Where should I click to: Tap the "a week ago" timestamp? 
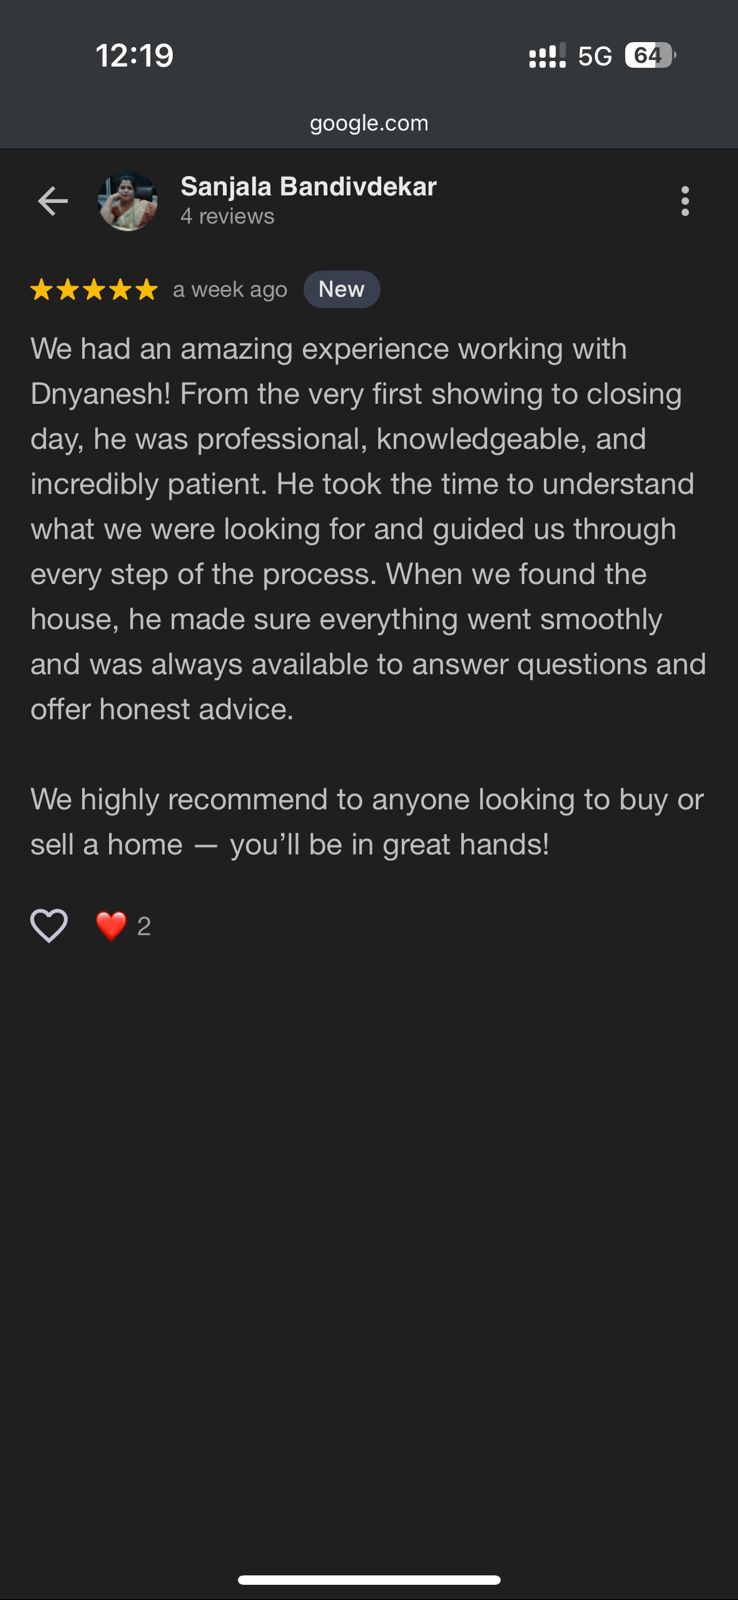[x=230, y=290]
